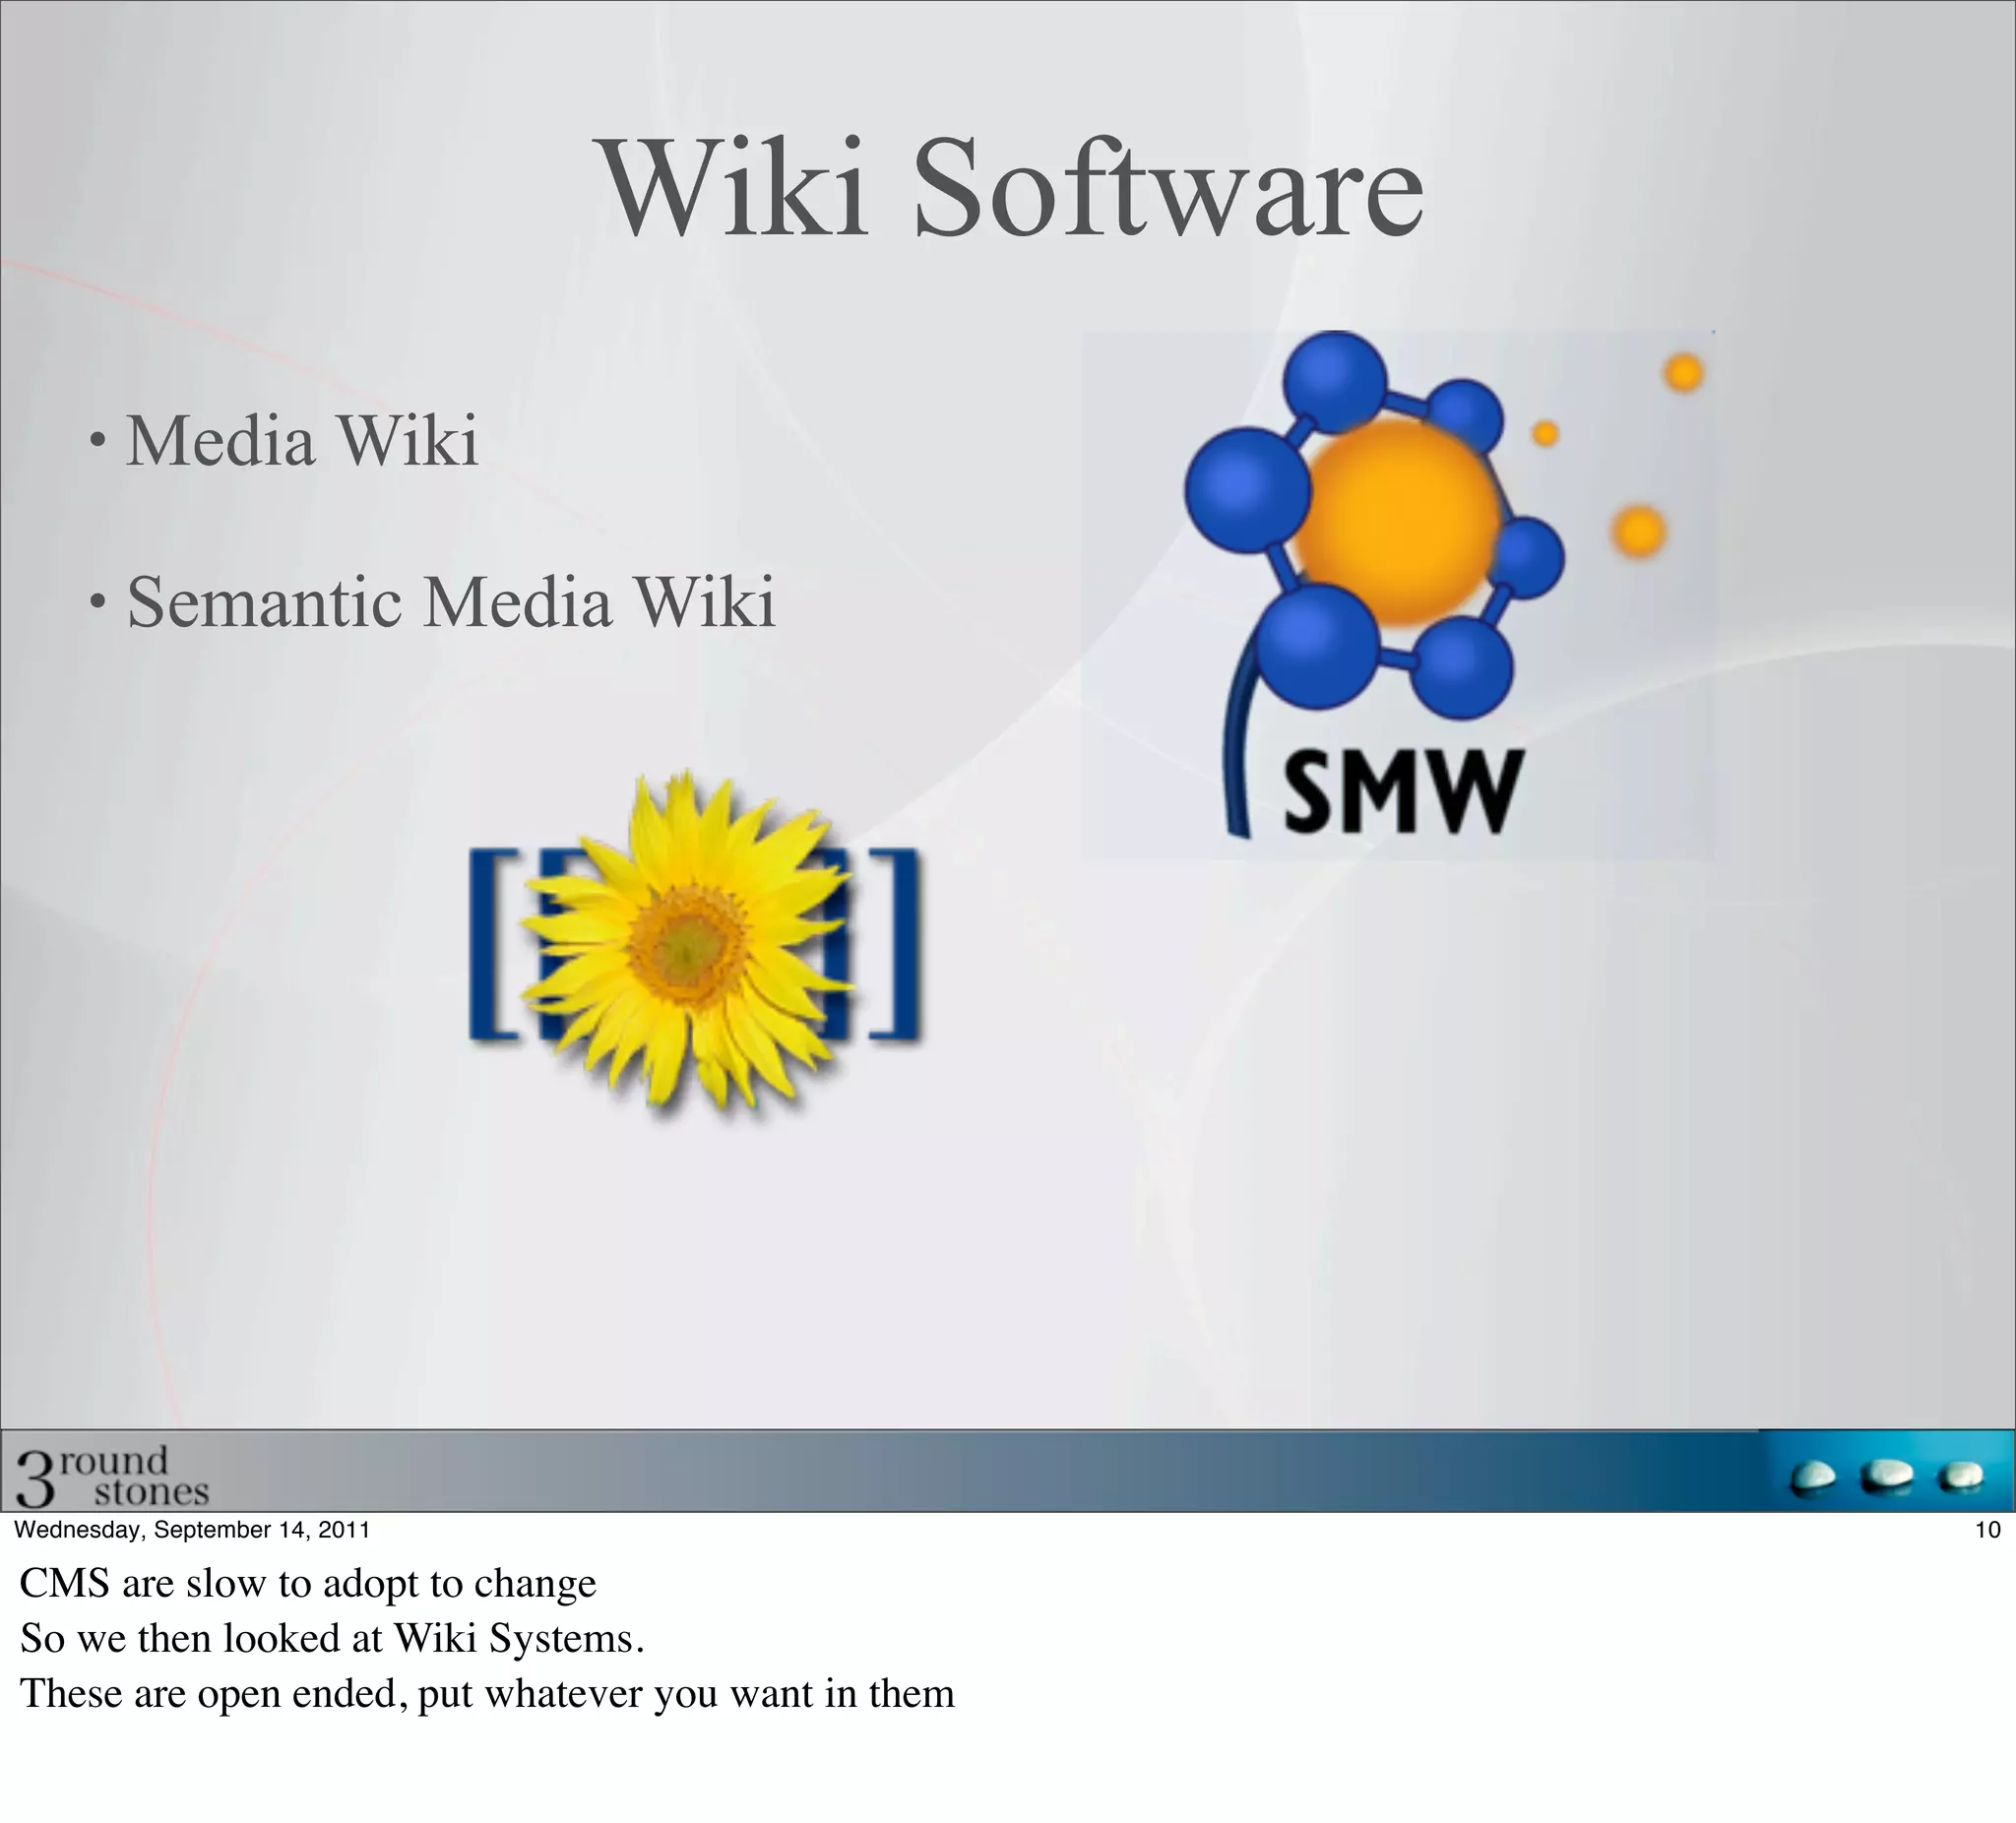2016x1823 pixels.
Task: Click the large orange sphere in SMW logo
Action: click(1397, 522)
